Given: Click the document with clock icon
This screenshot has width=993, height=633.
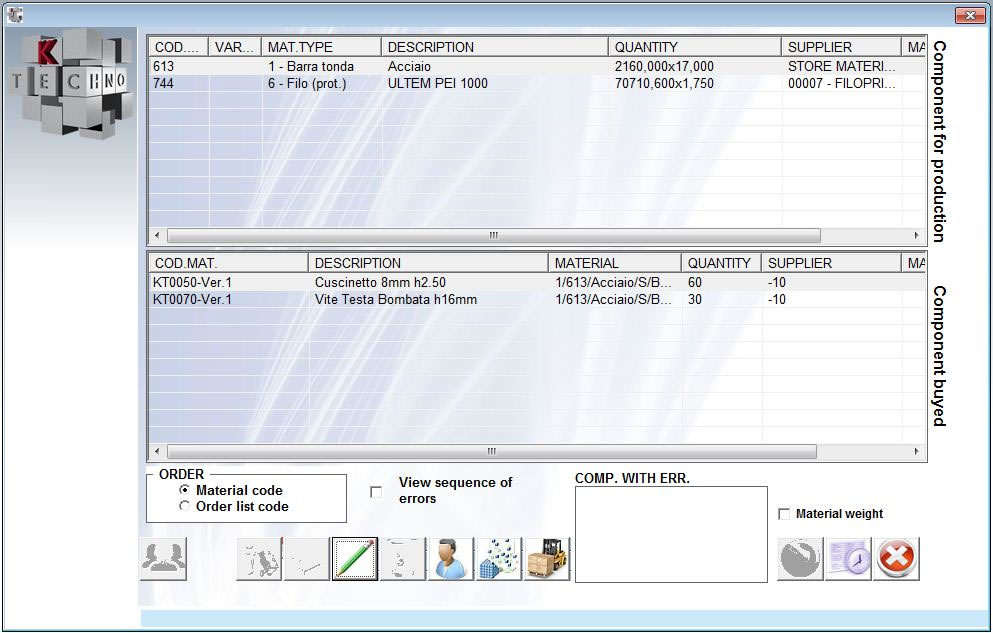Looking at the screenshot, I should 849,559.
